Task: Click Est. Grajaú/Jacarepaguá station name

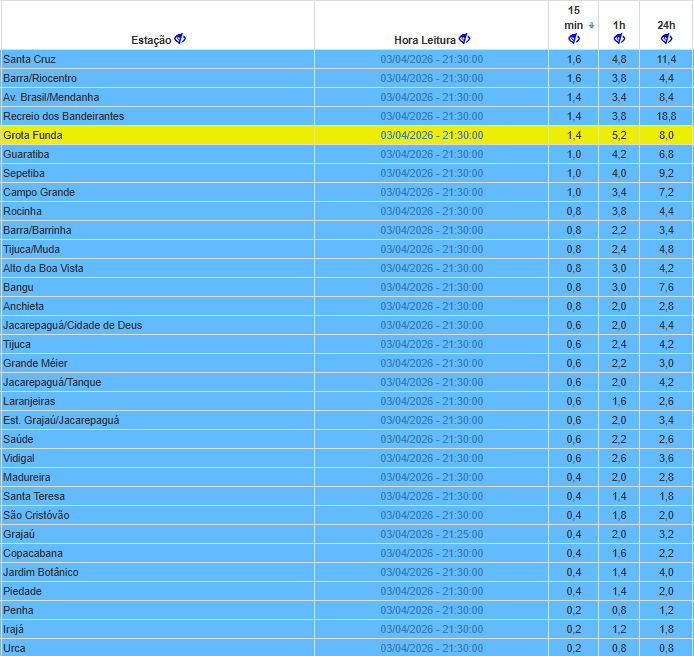Action: (61, 421)
